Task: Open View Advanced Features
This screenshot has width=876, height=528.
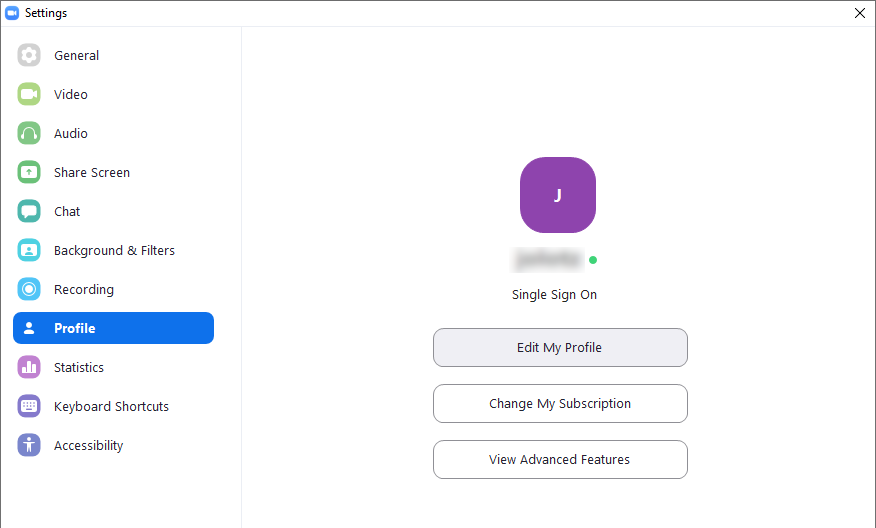Action: (x=560, y=459)
